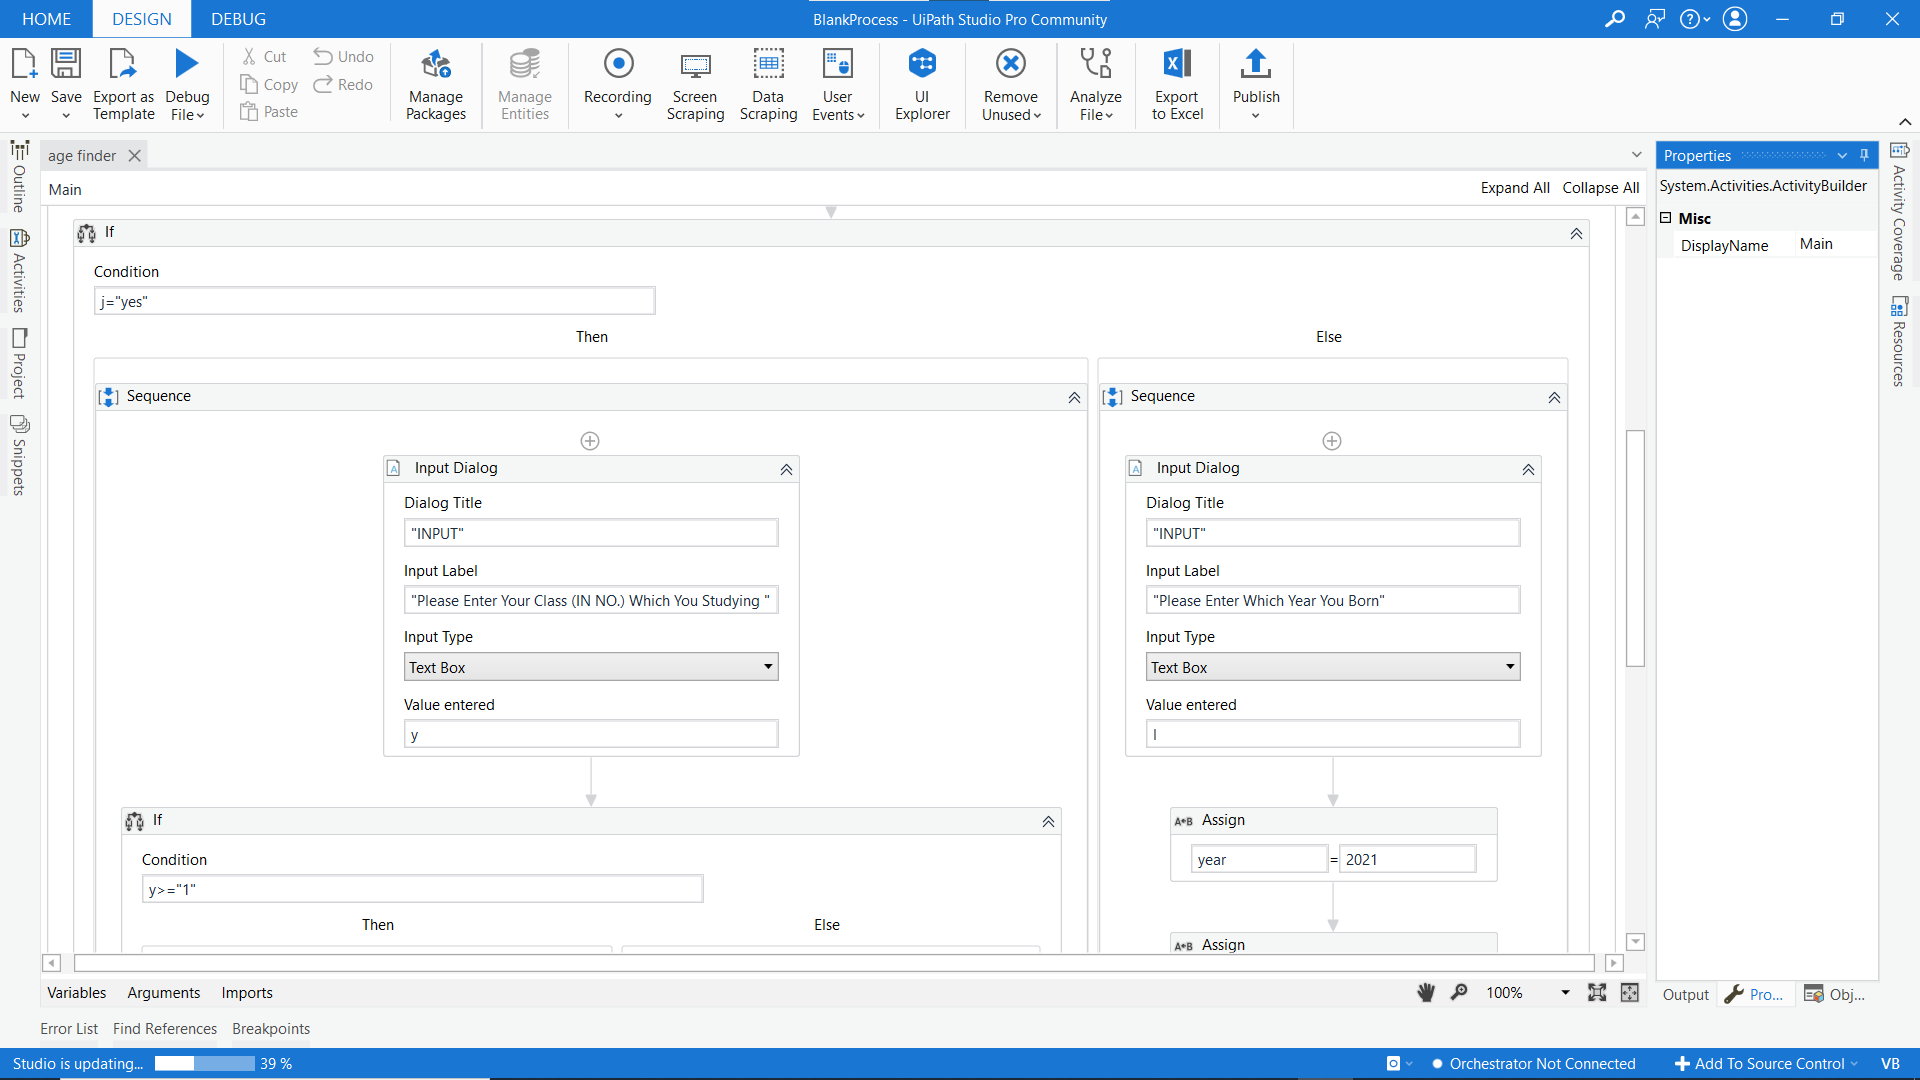Click the pan hand tool icon
The height and width of the screenshot is (1080, 1920).
pos(1426,992)
